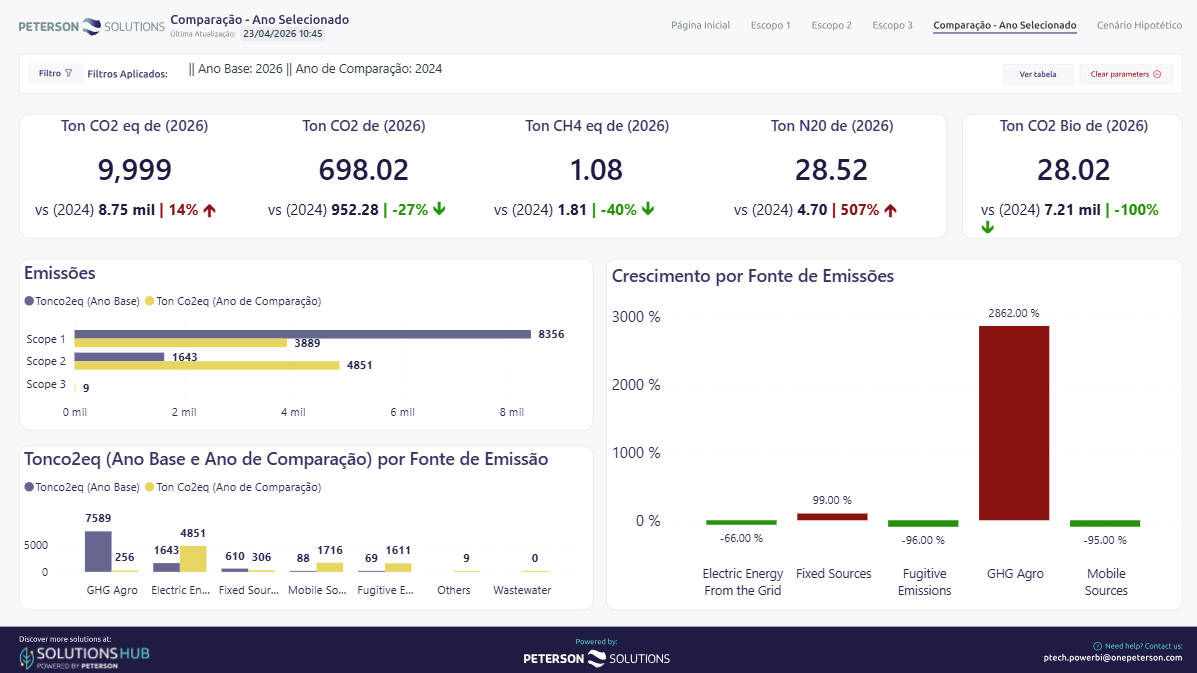
Task: Click Crescimento por Fonte de Emissões title
Action: coord(753,276)
